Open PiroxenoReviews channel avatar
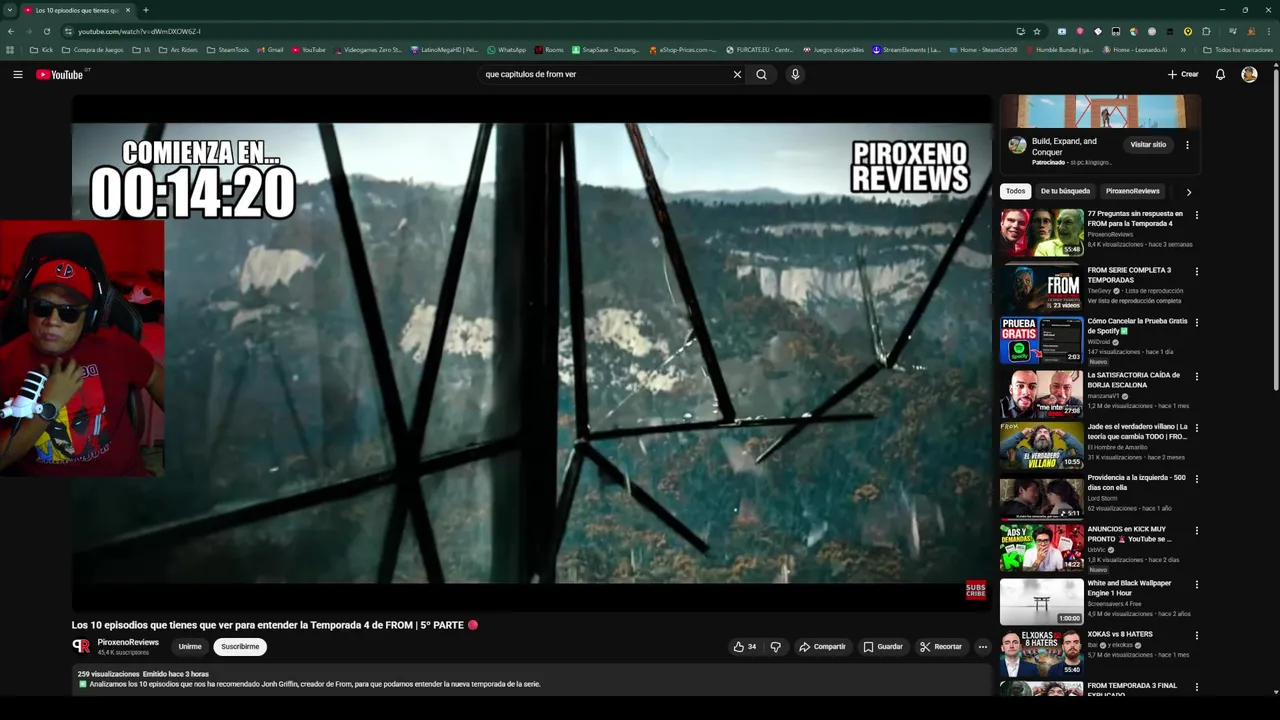Image resolution: width=1280 pixels, height=720 pixels. 81,646
